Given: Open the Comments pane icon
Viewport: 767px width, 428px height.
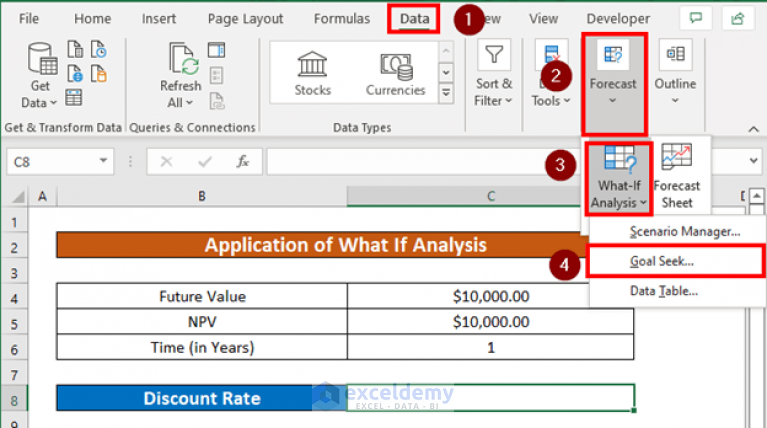Looking at the screenshot, I should [696, 19].
